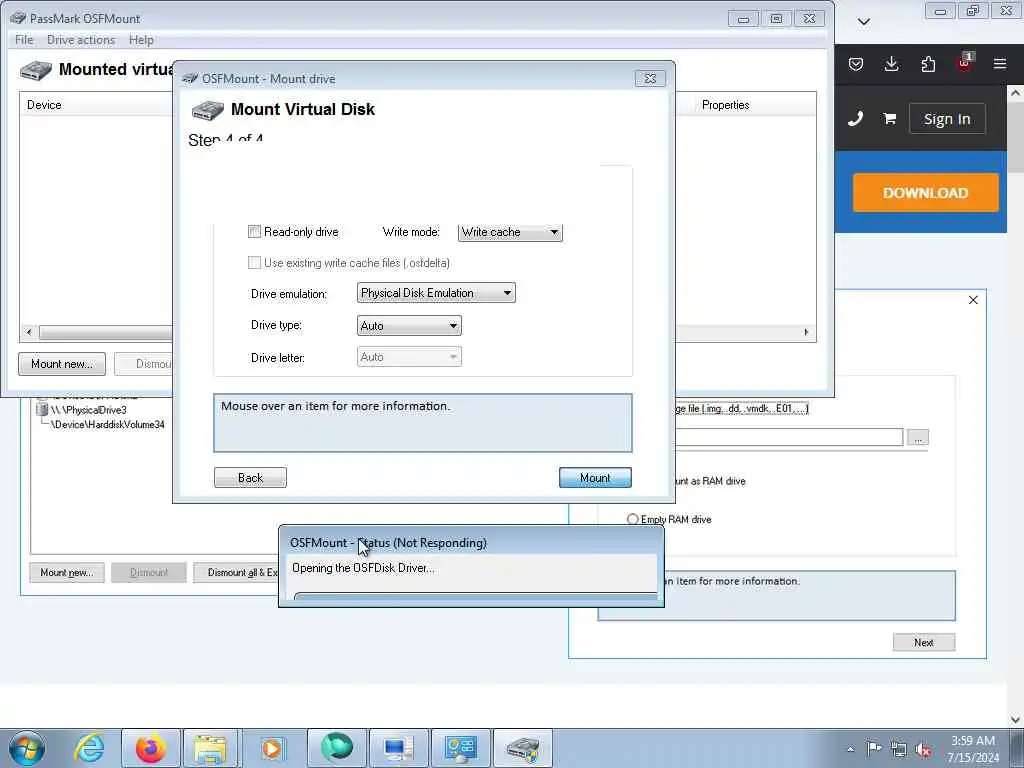The image size is (1024, 768).
Task: Click the OSFMount Status dialog title bar
Action: tap(471, 543)
